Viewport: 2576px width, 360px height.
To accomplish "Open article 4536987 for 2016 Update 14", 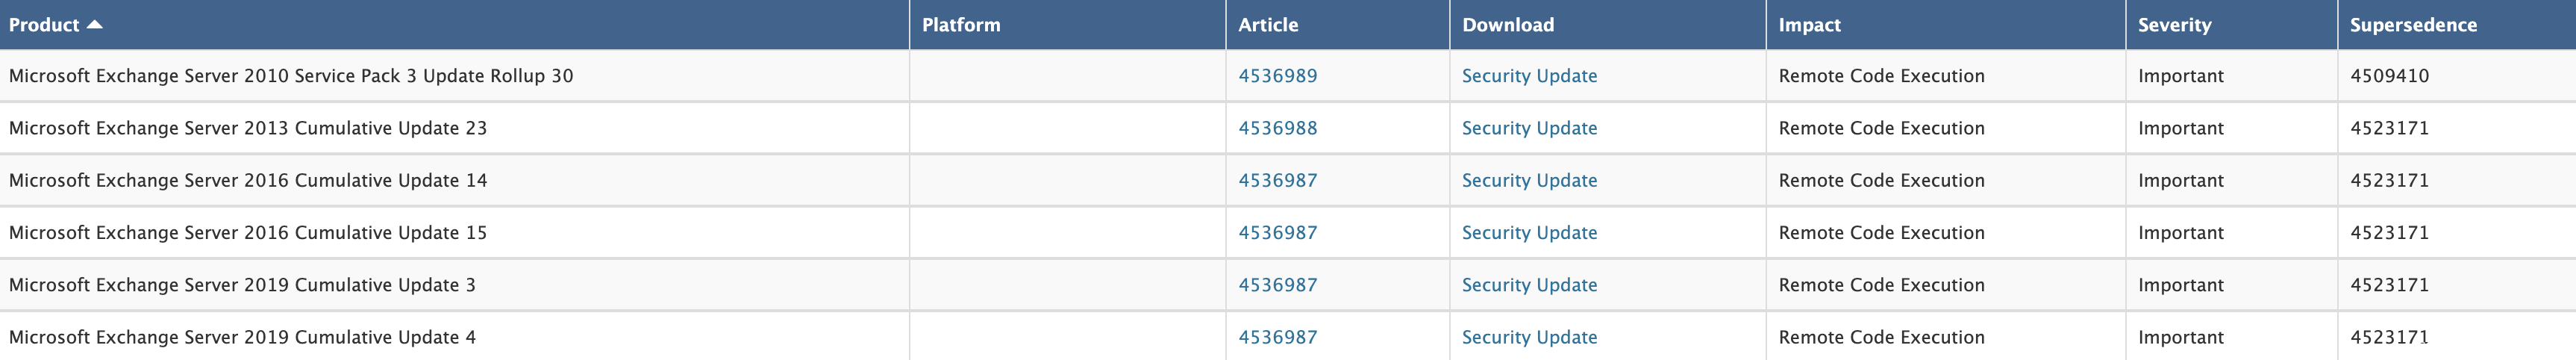I will pos(1278,180).
